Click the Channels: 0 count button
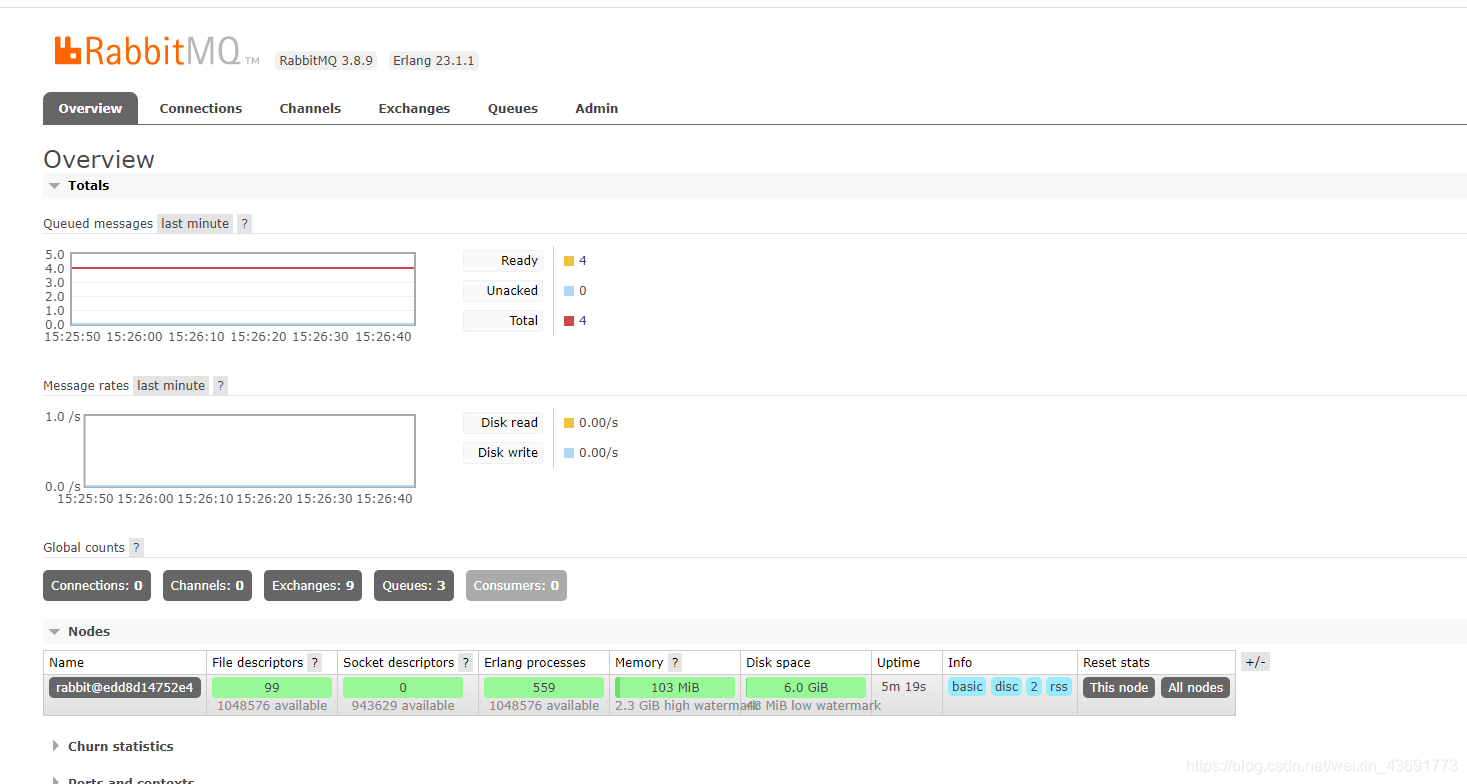The width and height of the screenshot is (1467, 784). coord(207,586)
